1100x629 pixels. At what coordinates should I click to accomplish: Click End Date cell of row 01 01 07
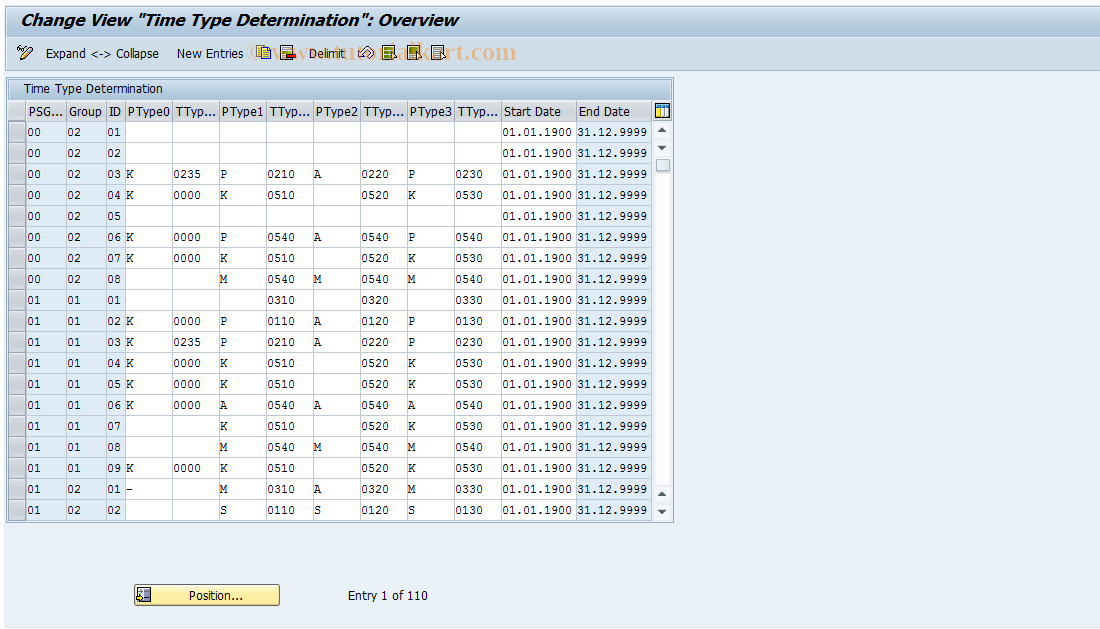[x=613, y=426]
